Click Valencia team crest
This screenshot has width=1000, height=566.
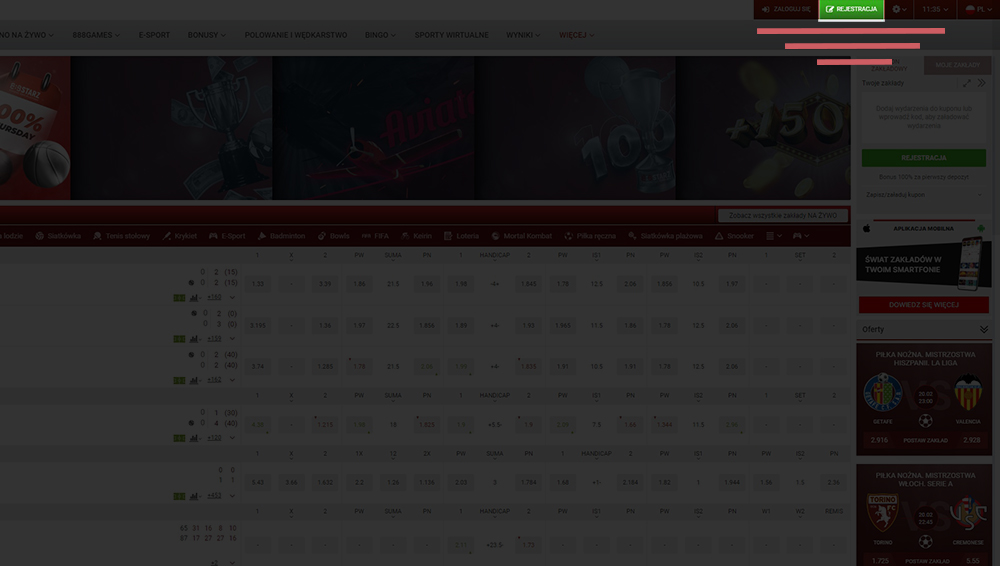(967, 392)
